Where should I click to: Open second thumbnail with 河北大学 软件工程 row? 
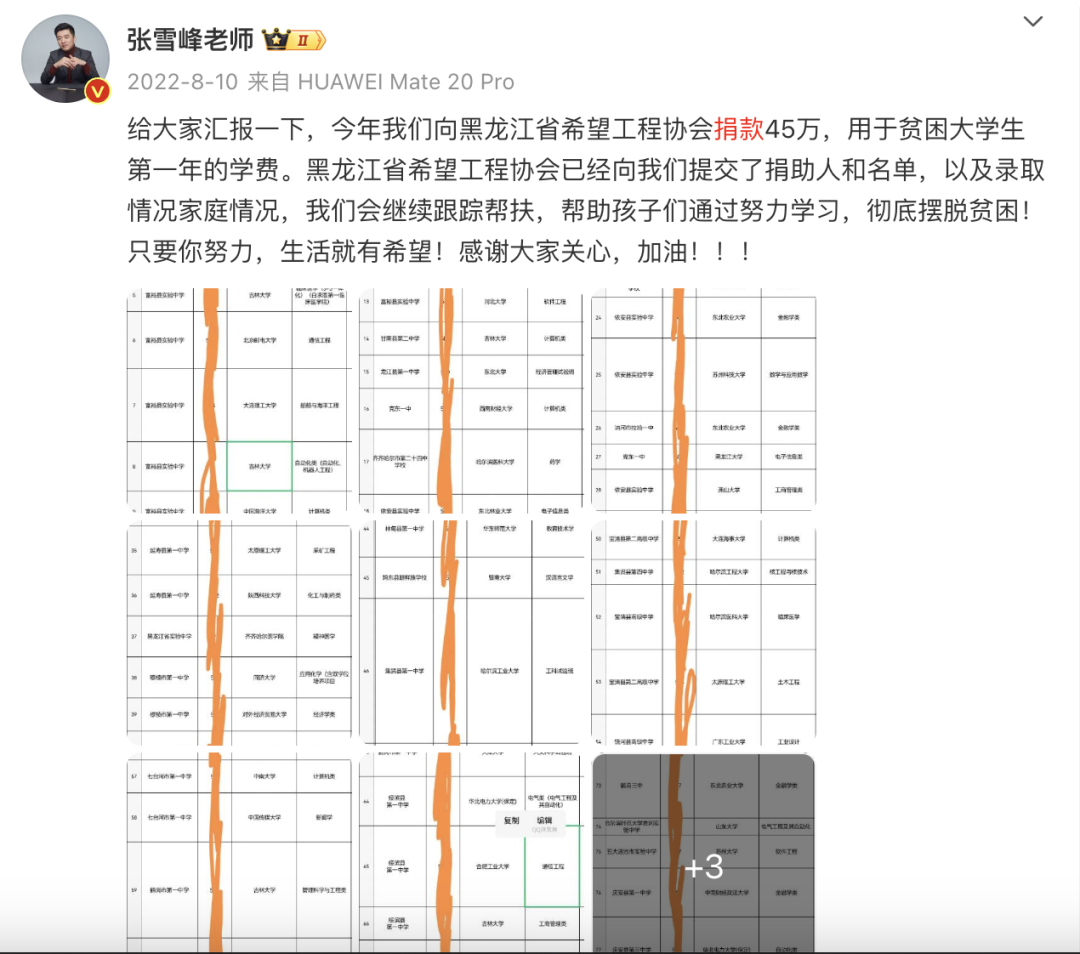pyautogui.click(x=471, y=401)
